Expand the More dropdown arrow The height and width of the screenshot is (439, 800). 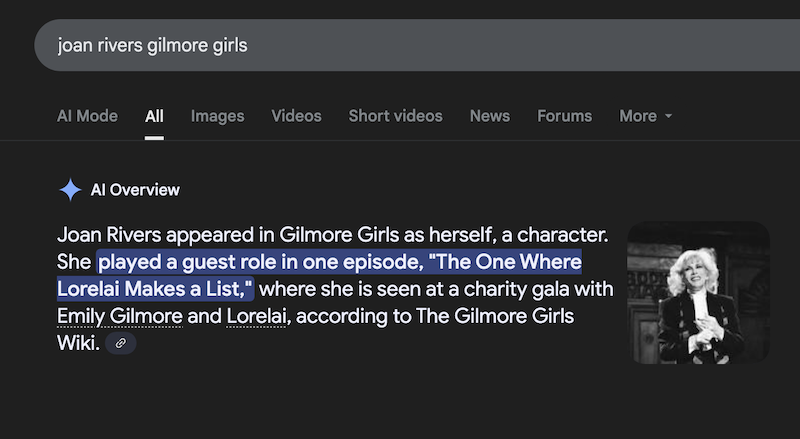tap(668, 116)
